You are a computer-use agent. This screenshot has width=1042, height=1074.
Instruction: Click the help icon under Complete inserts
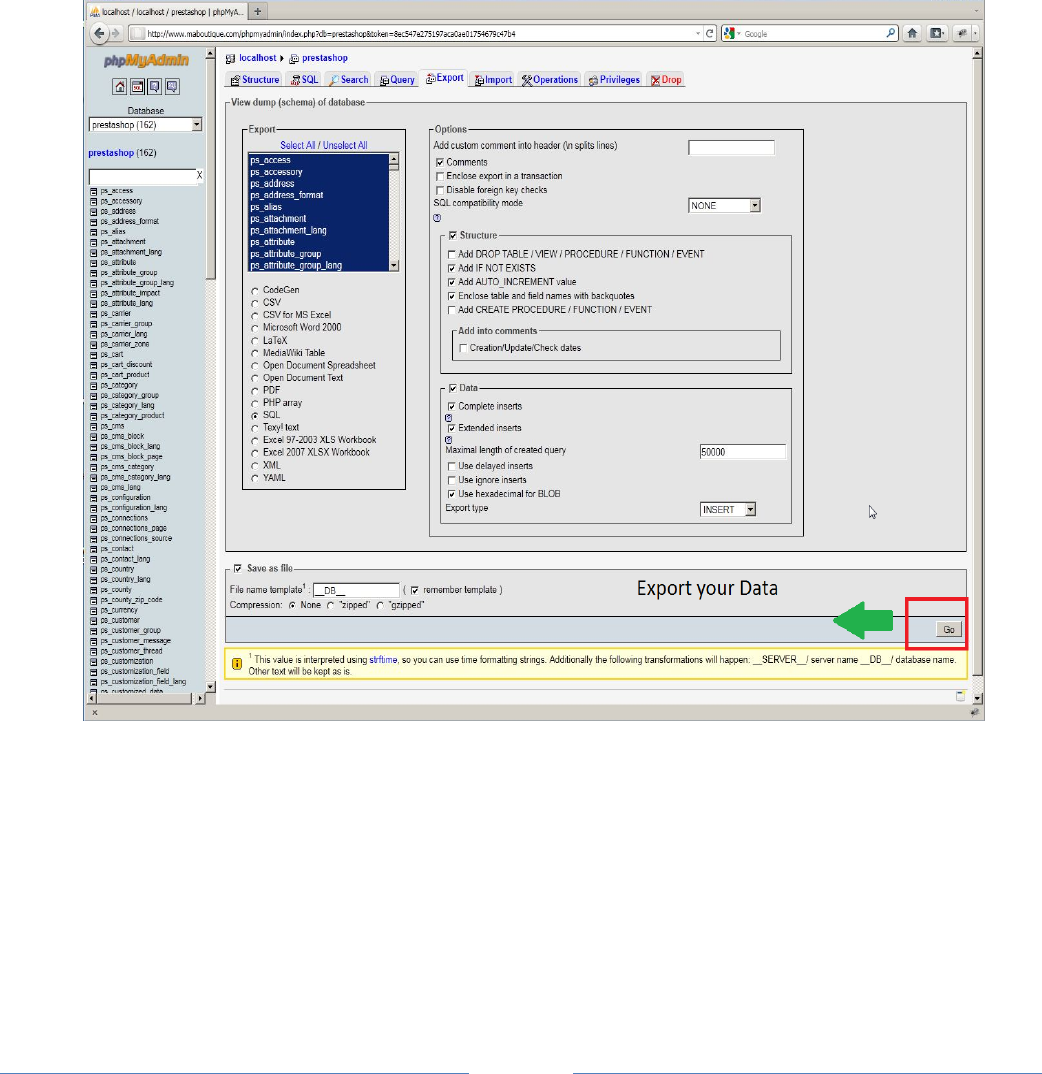point(449,418)
